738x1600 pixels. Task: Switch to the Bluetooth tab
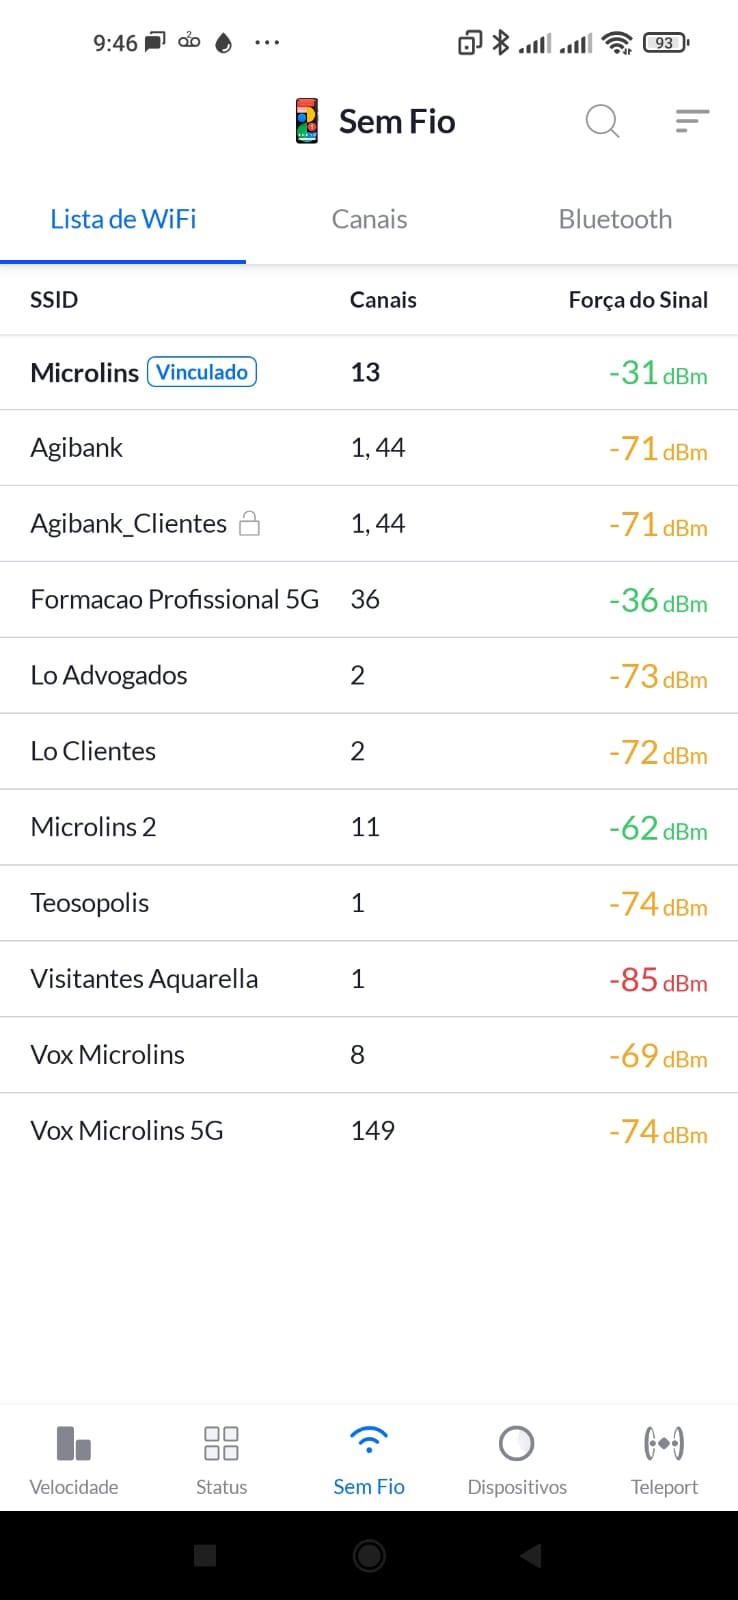(x=615, y=219)
